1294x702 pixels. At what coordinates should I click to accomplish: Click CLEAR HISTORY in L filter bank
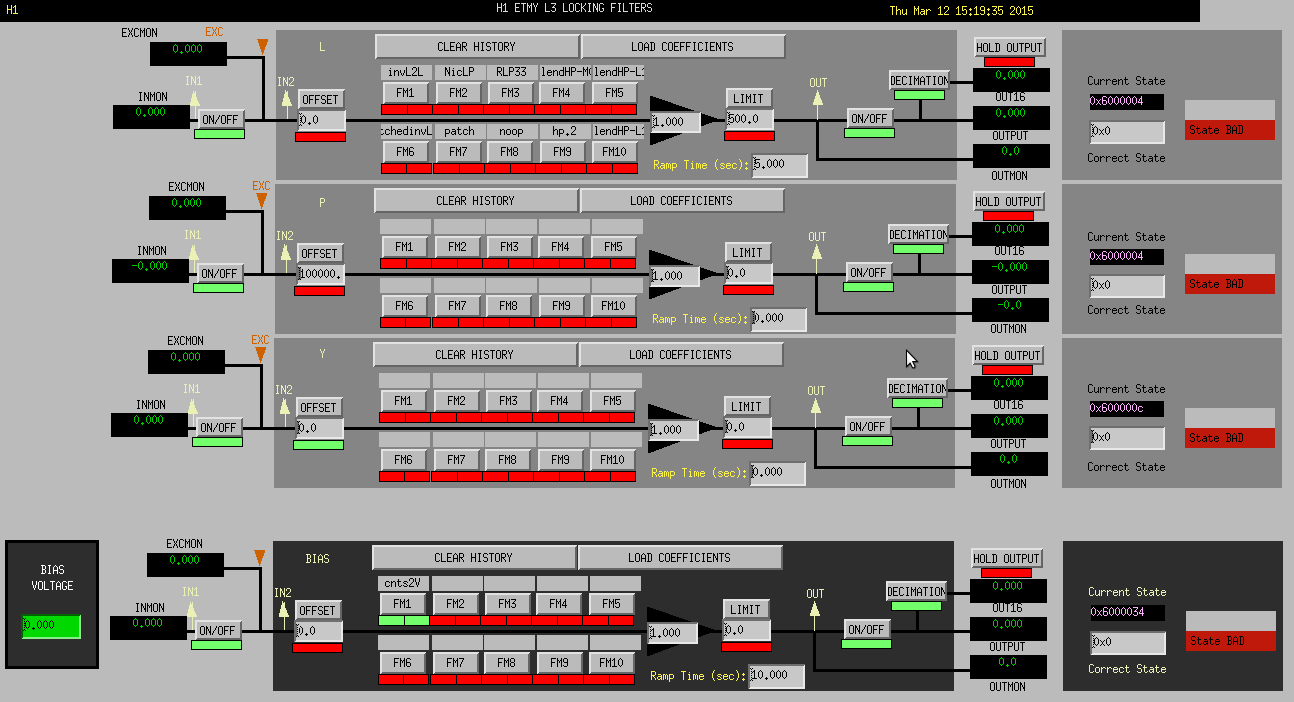(x=477, y=47)
